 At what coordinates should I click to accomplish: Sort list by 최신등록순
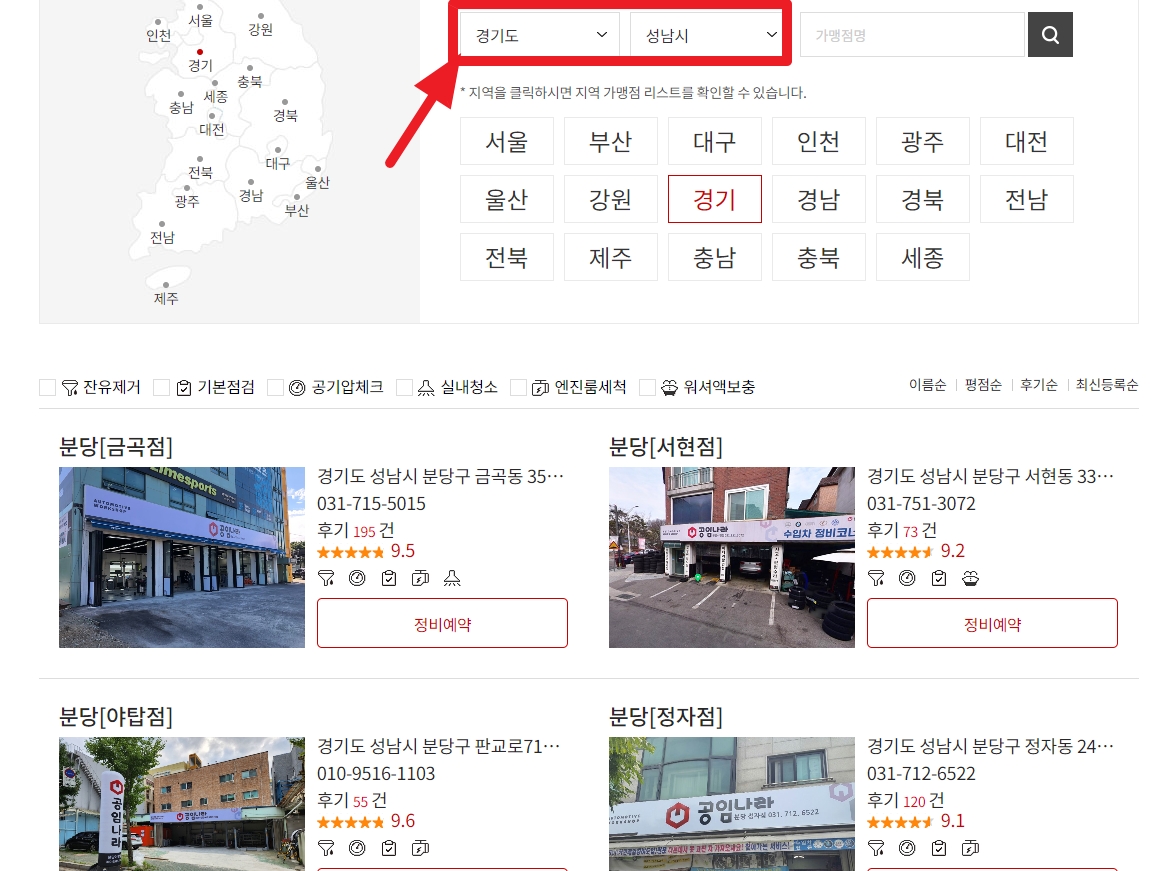coord(1106,385)
